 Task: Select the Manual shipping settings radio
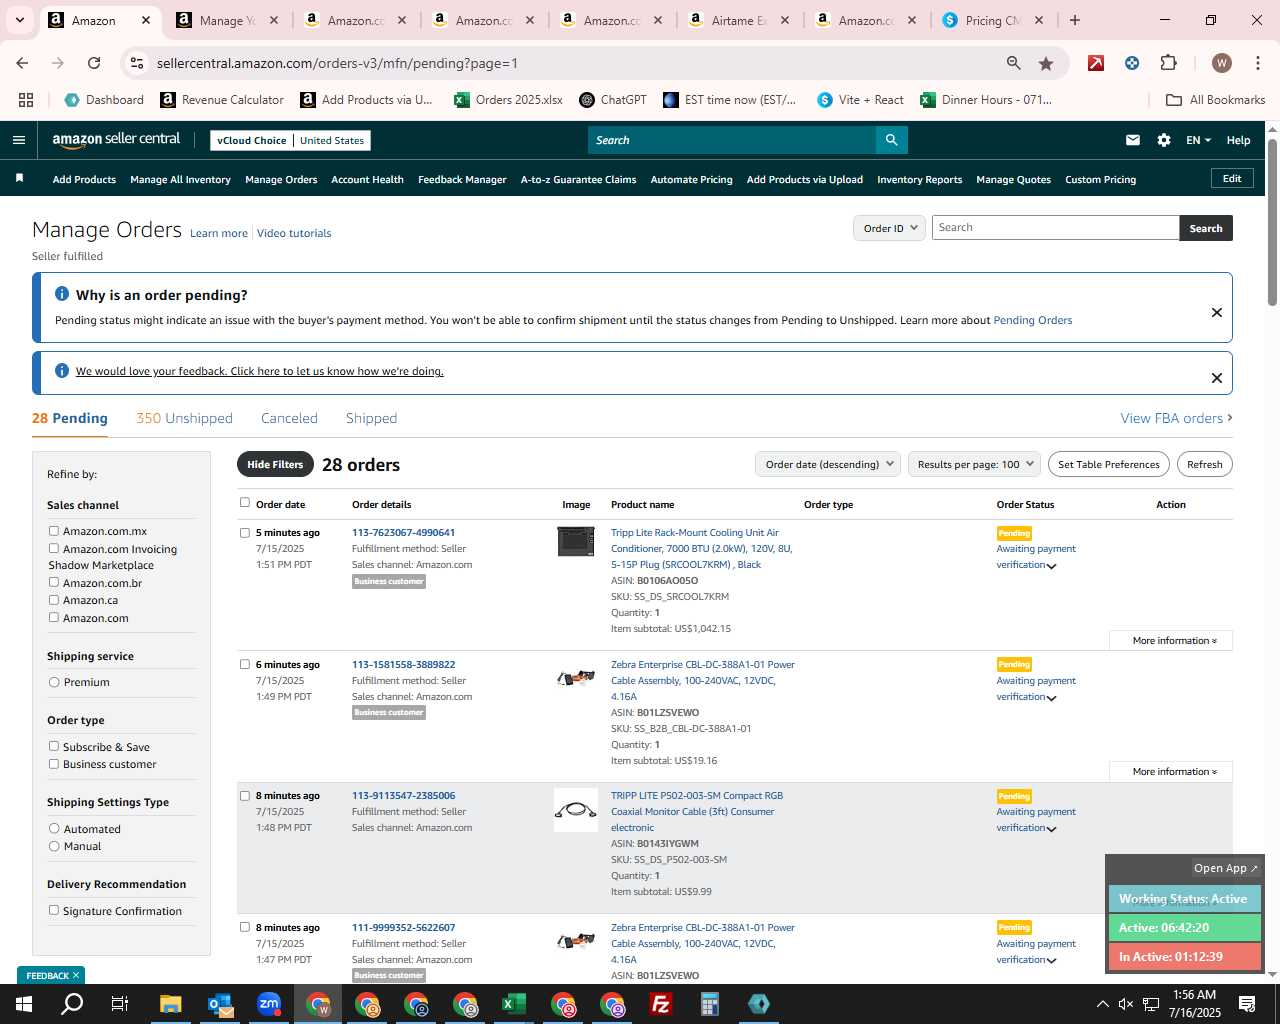[x=54, y=846]
